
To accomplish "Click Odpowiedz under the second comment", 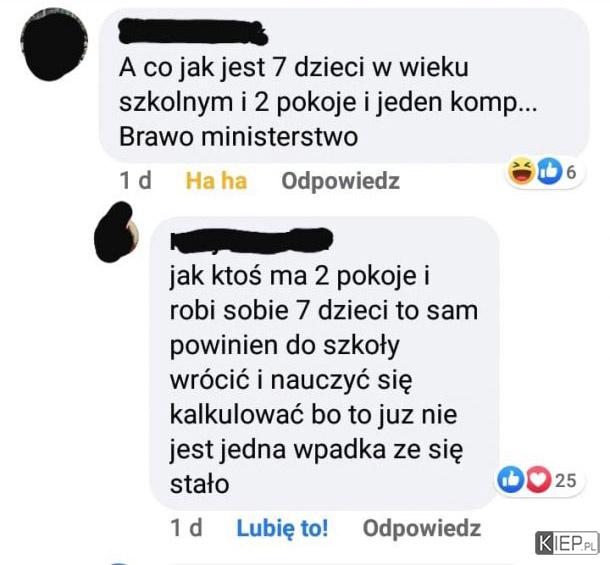I will (422, 528).
